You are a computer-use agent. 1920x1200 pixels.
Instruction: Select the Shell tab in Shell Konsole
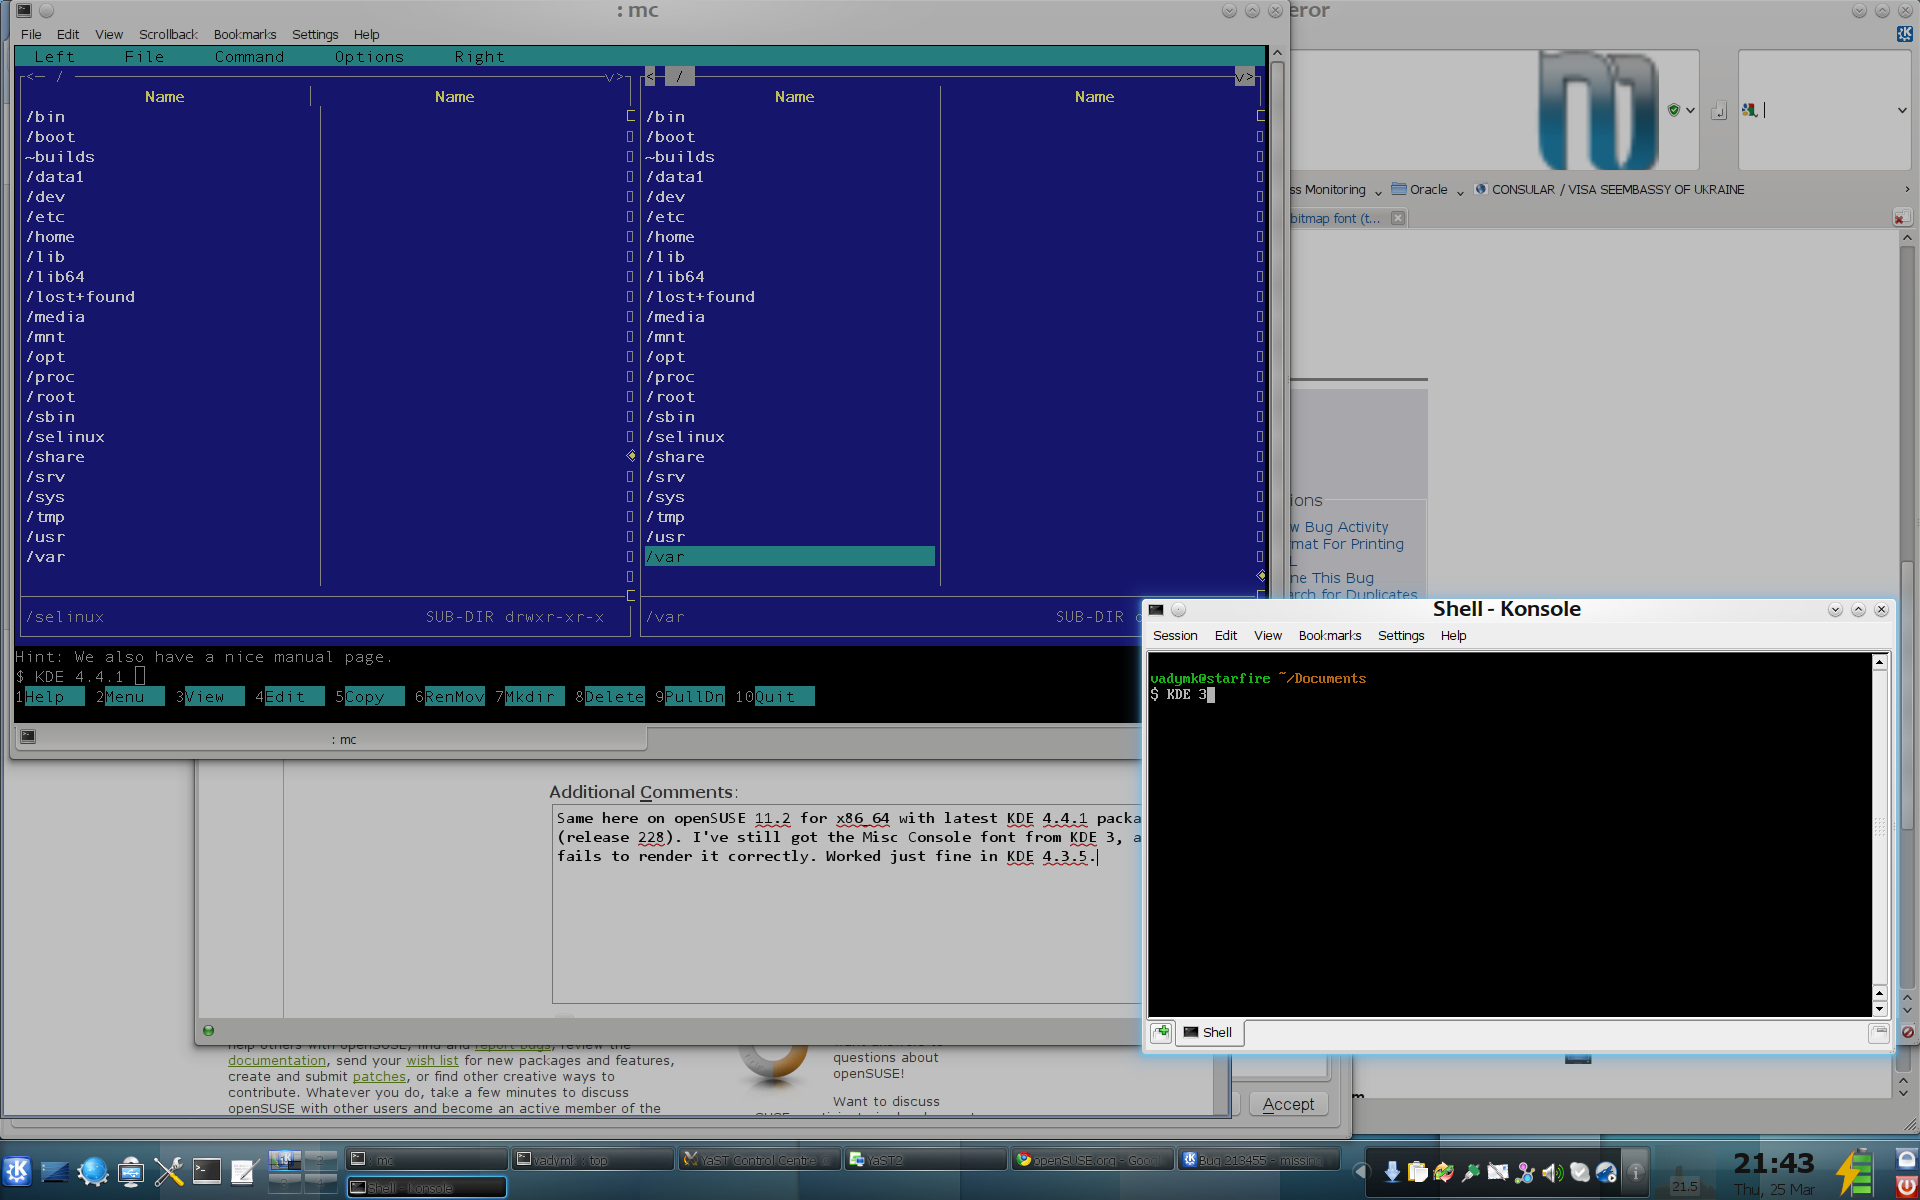(x=1208, y=1032)
